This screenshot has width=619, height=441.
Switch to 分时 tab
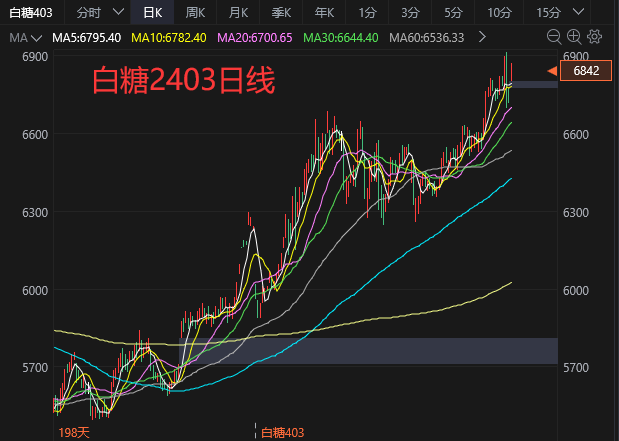coord(88,13)
